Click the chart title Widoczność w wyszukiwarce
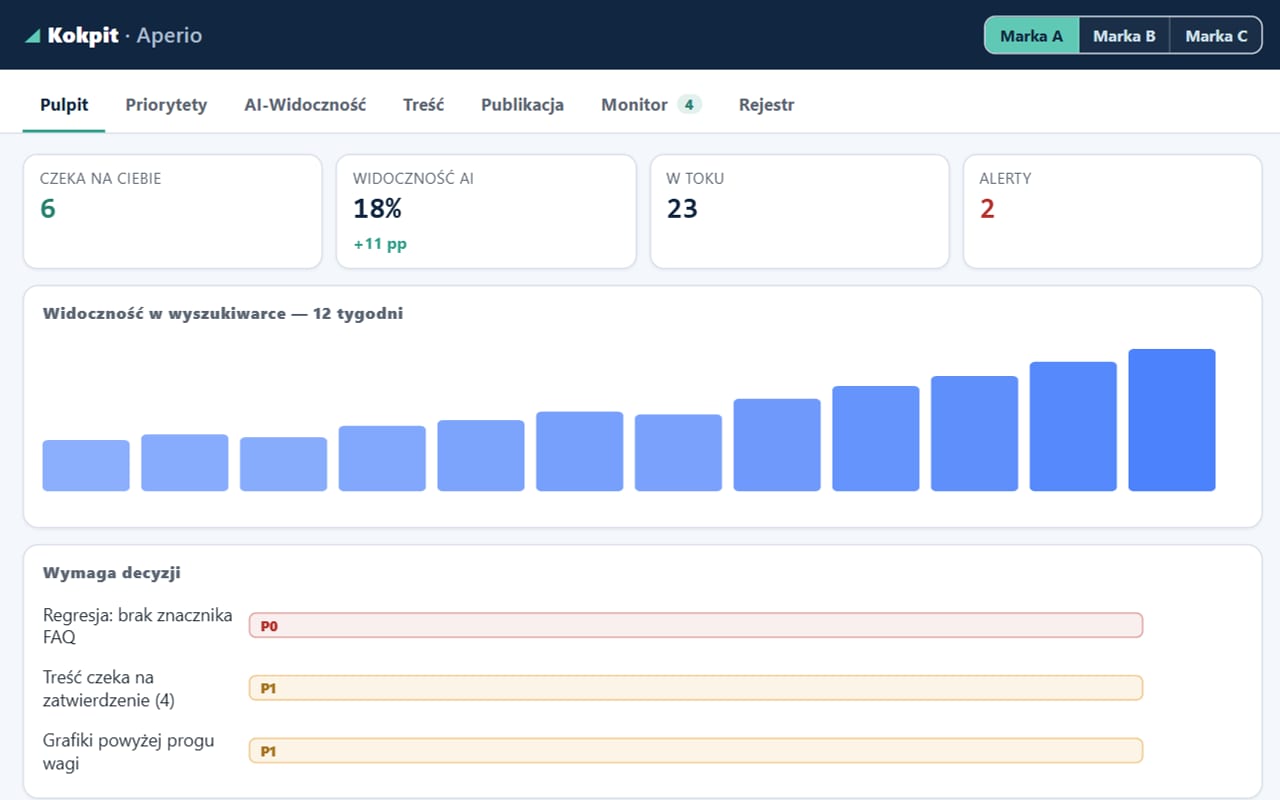The height and width of the screenshot is (800, 1280). click(223, 313)
